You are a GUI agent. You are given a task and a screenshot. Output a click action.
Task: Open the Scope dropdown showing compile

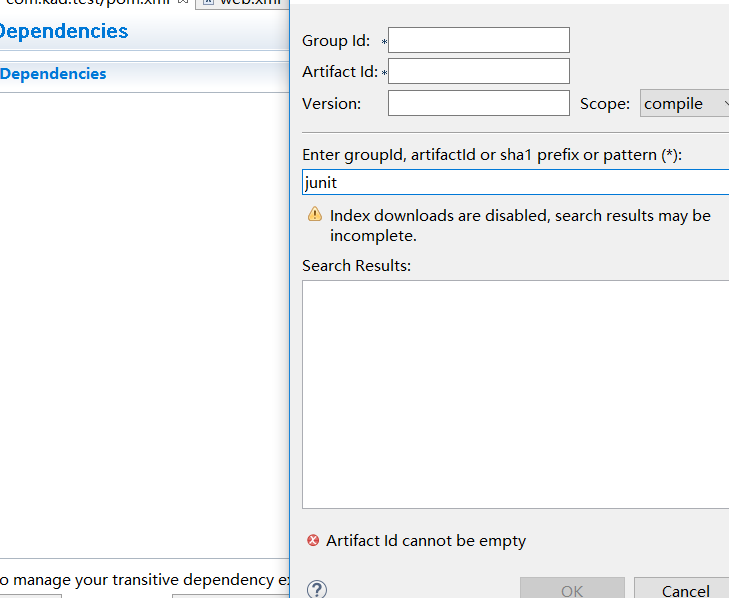[684, 103]
